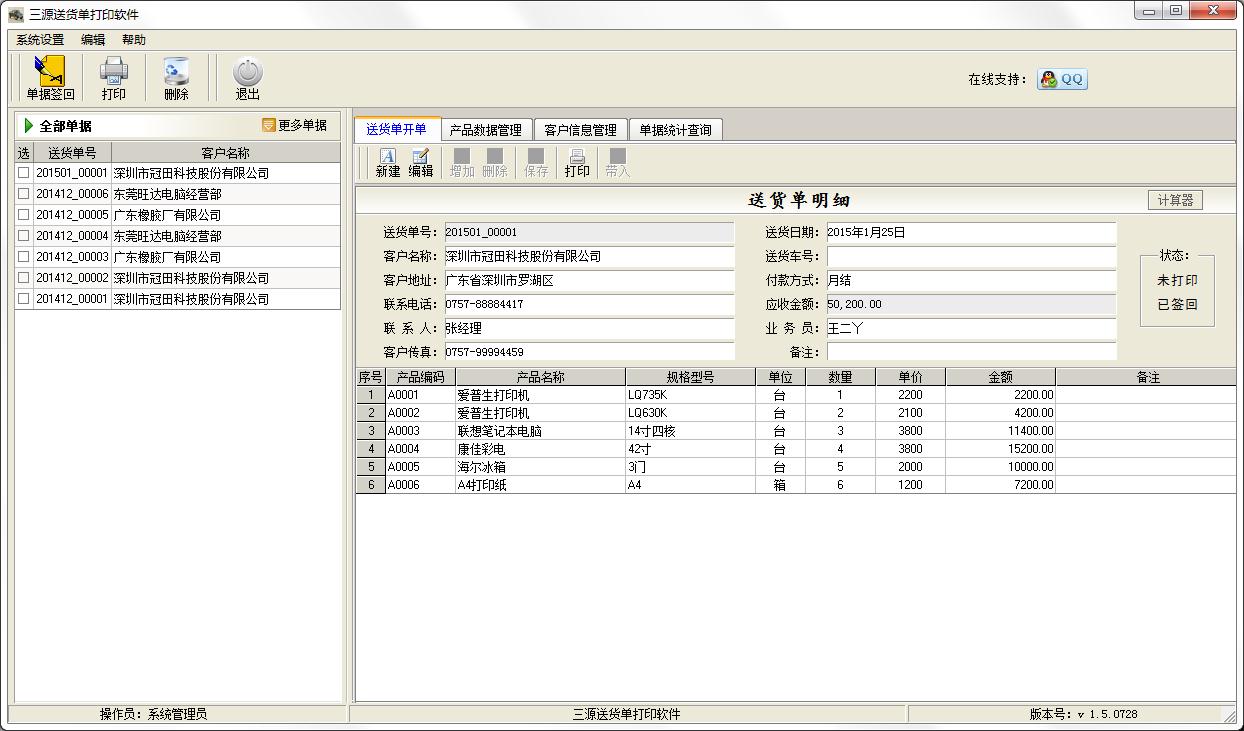Click 操作员: 系统管理员 in status bar
Screen dimensions: 1244x731
(153, 714)
